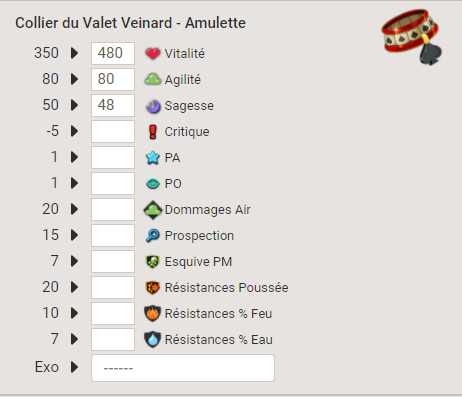Click the Sagesse purple moon icon
Viewport: 462px width, 397px height.
(x=153, y=106)
